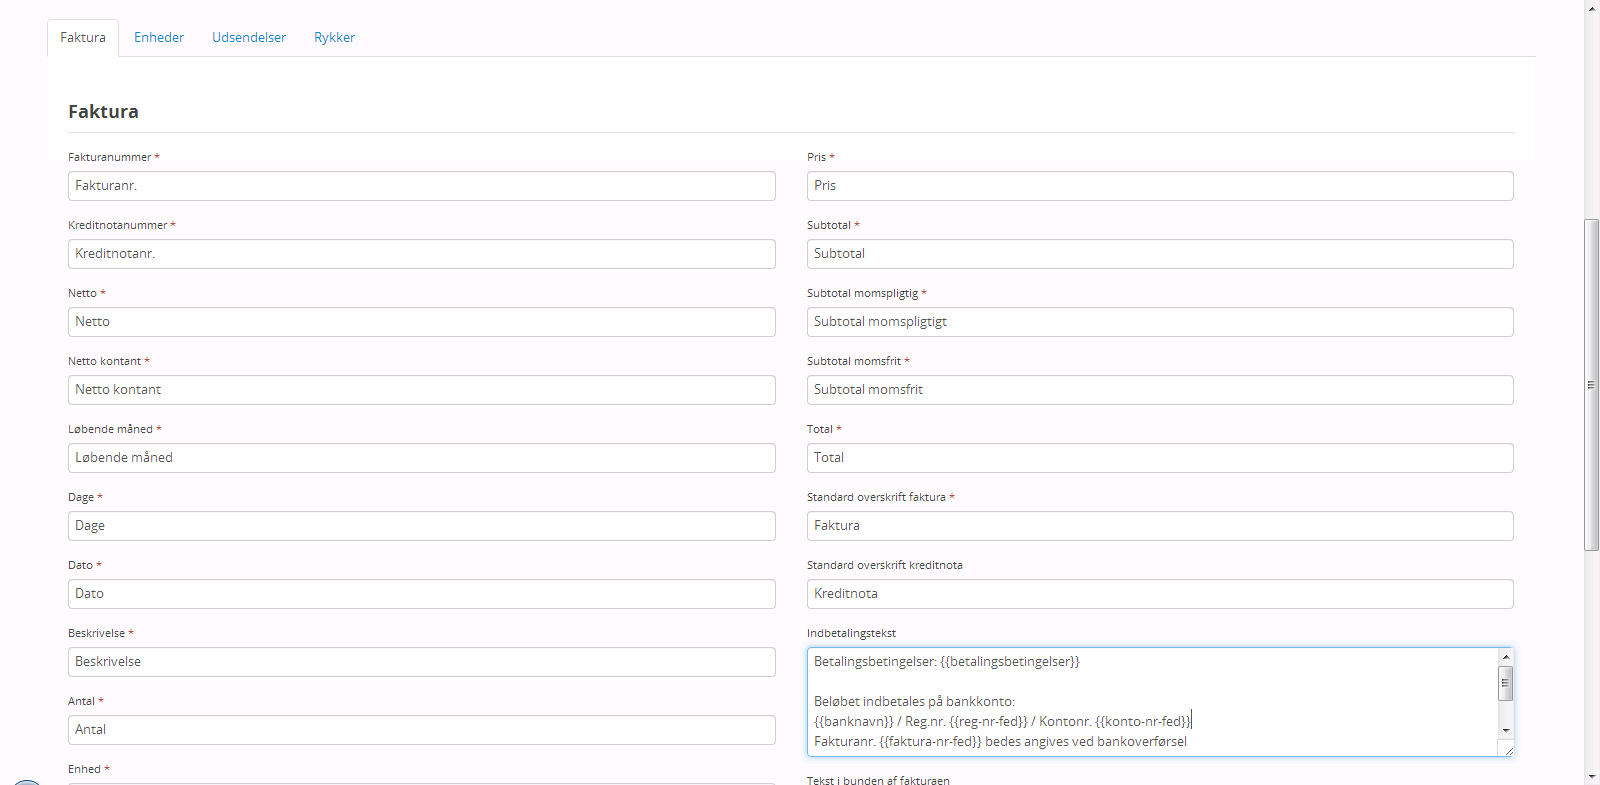Select the Total input field

coord(1159,458)
